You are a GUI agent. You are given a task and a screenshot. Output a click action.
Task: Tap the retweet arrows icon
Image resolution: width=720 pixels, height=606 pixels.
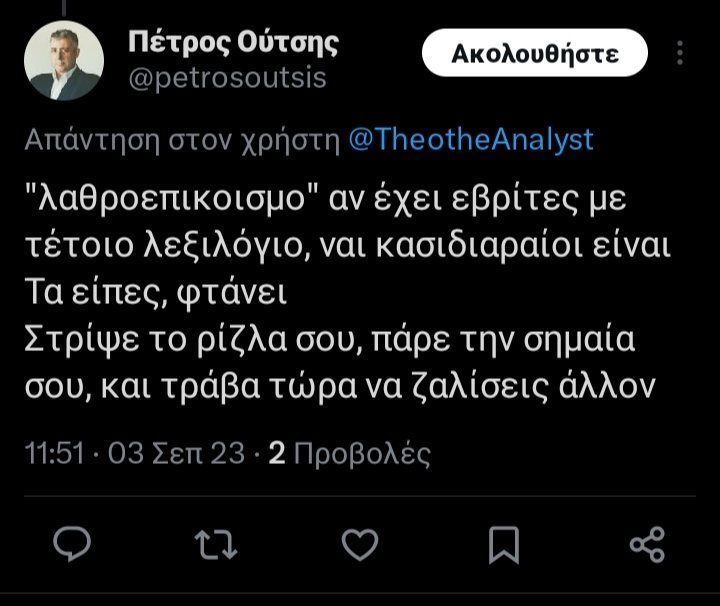(x=214, y=545)
